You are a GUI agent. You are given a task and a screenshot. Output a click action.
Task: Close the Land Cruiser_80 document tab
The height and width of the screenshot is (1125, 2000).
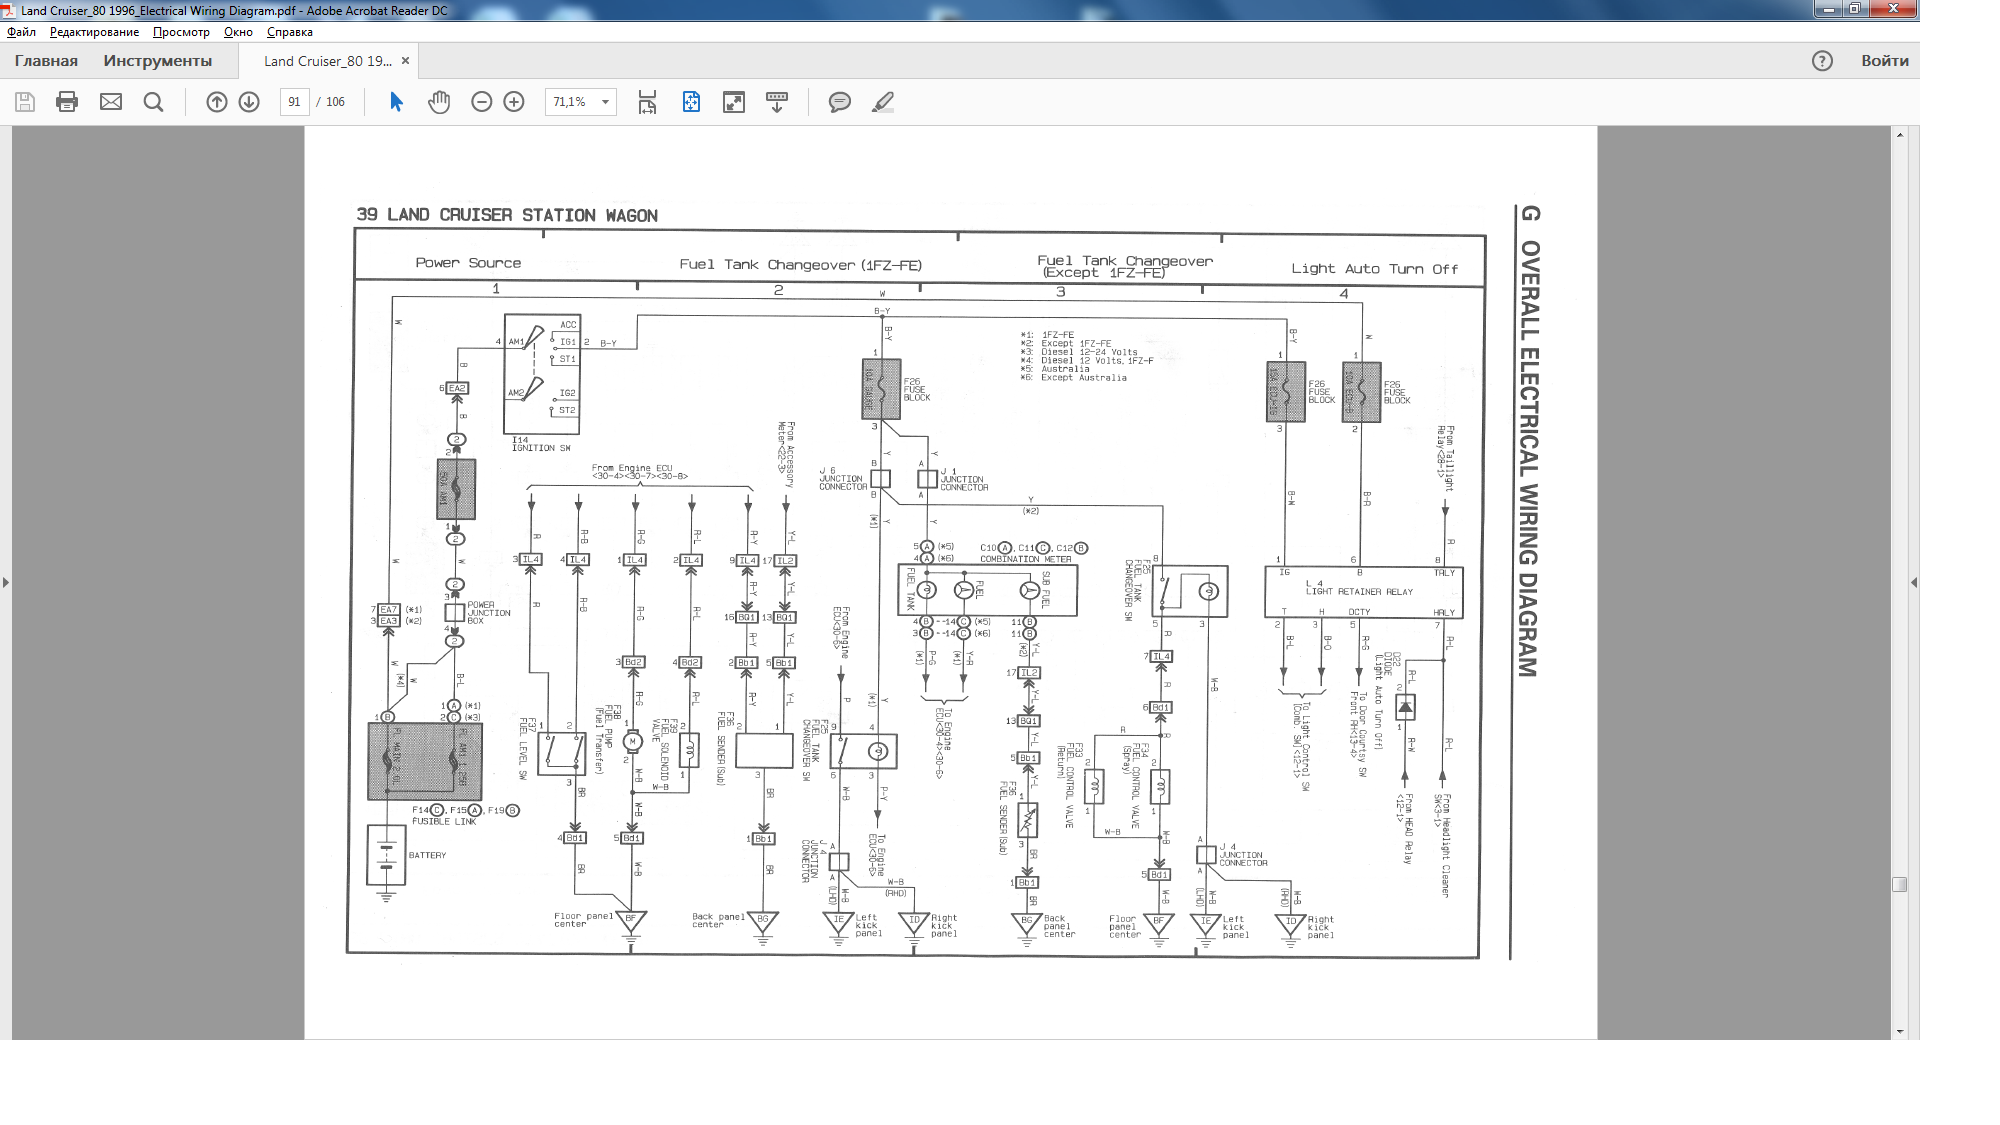click(x=405, y=61)
